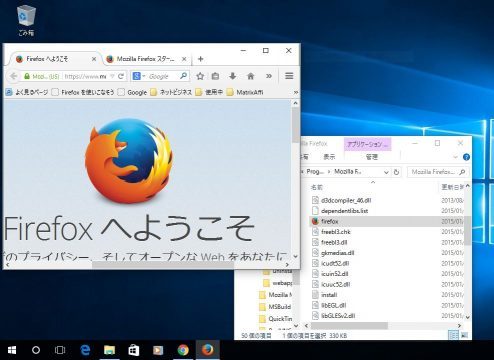Select file 'freebl3.chk'
This screenshot has width=494, height=360.
point(336,232)
